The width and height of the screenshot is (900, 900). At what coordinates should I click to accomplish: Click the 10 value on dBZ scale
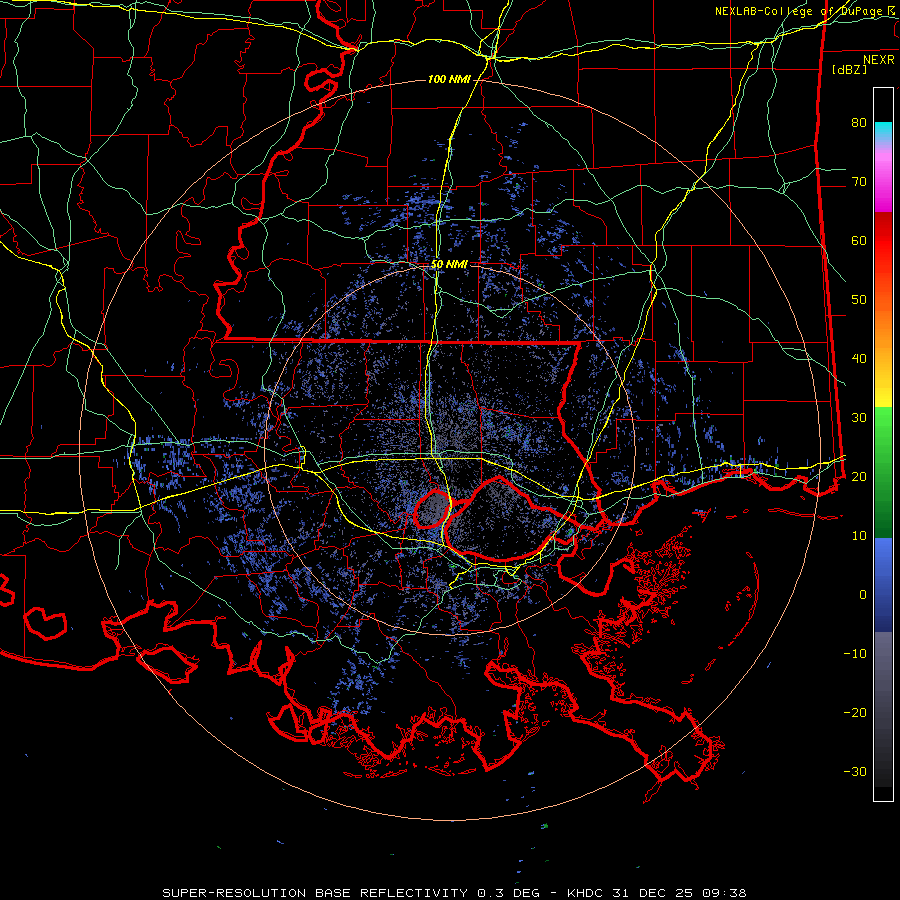(859, 536)
